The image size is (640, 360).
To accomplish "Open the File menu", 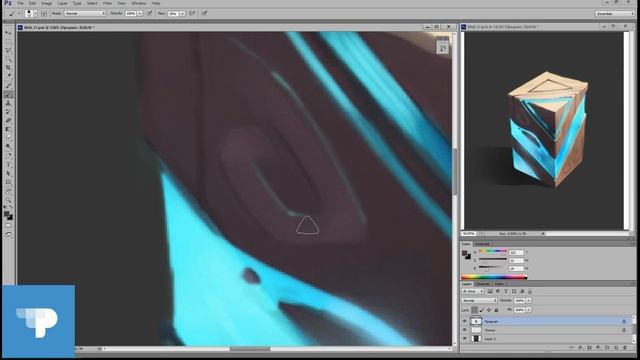I will (20, 3).
